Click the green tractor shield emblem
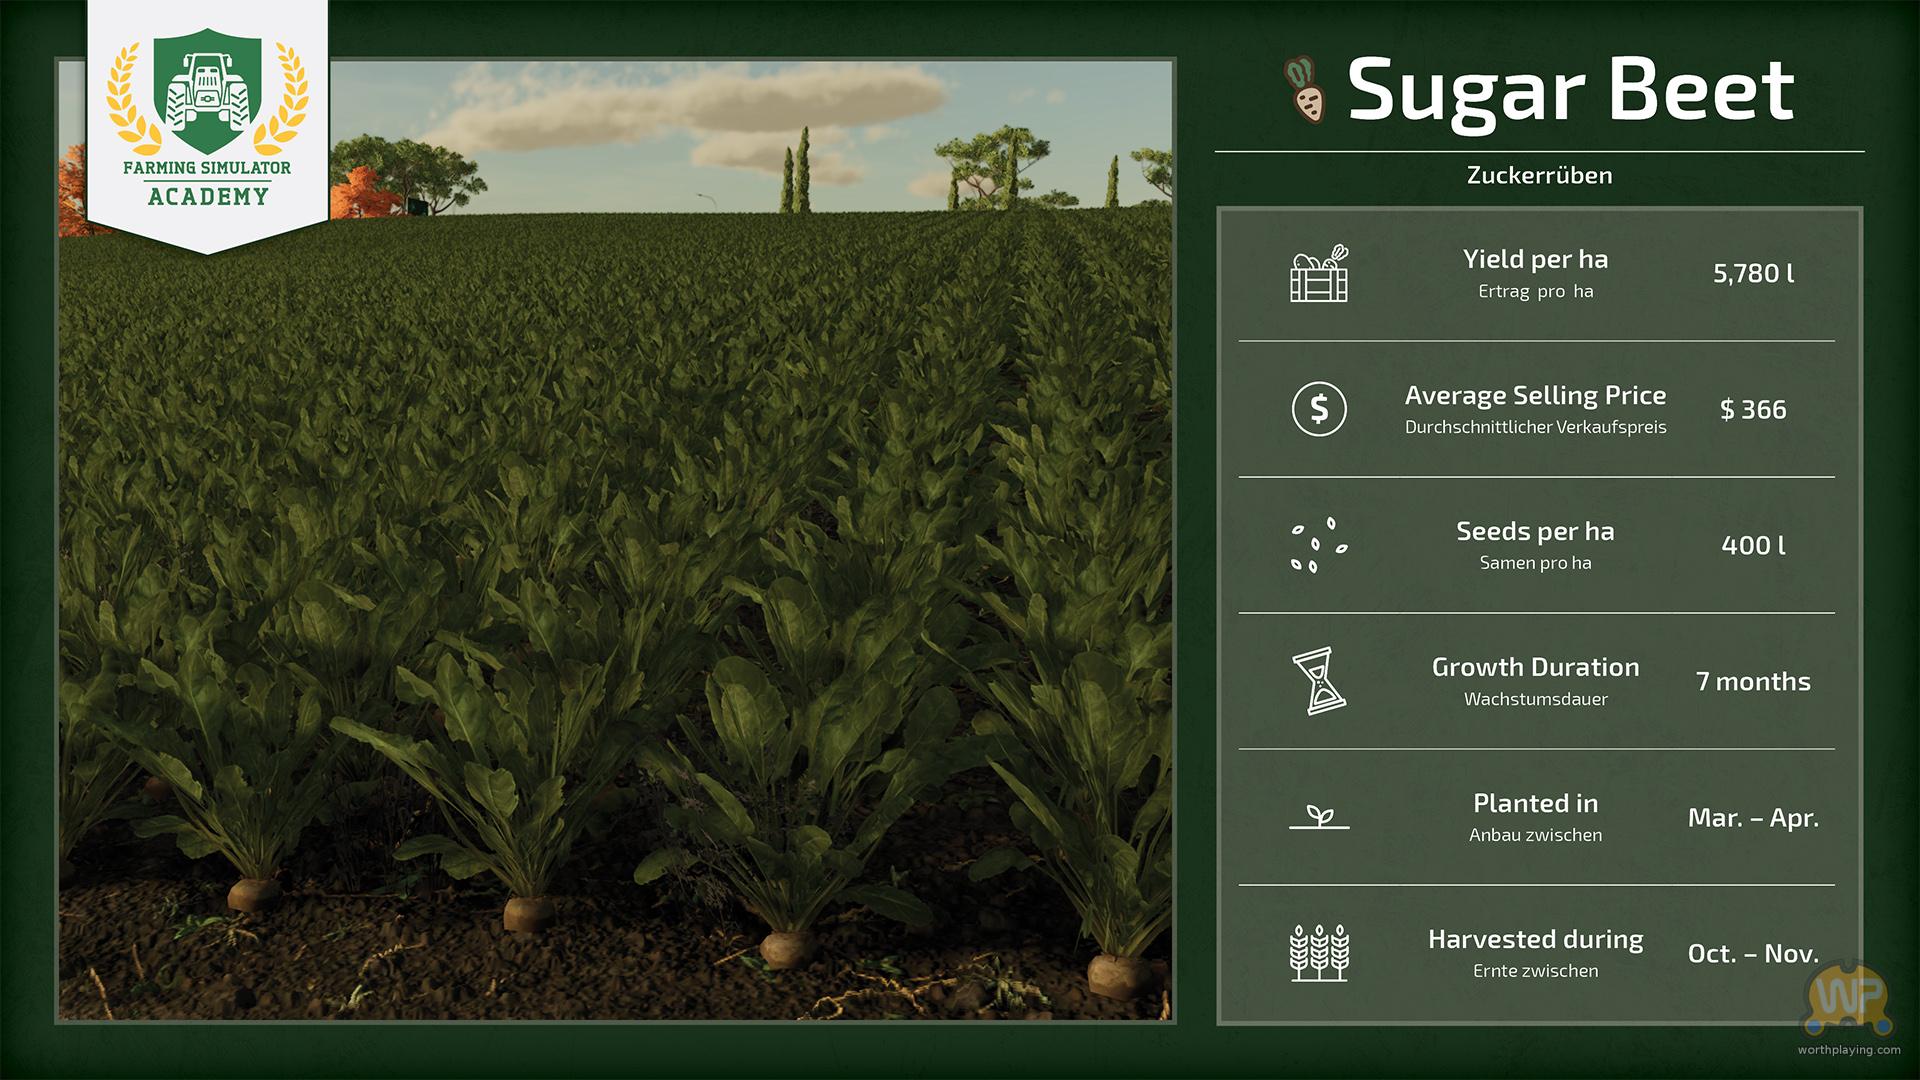The image size is (1920, 1080). 207,92
